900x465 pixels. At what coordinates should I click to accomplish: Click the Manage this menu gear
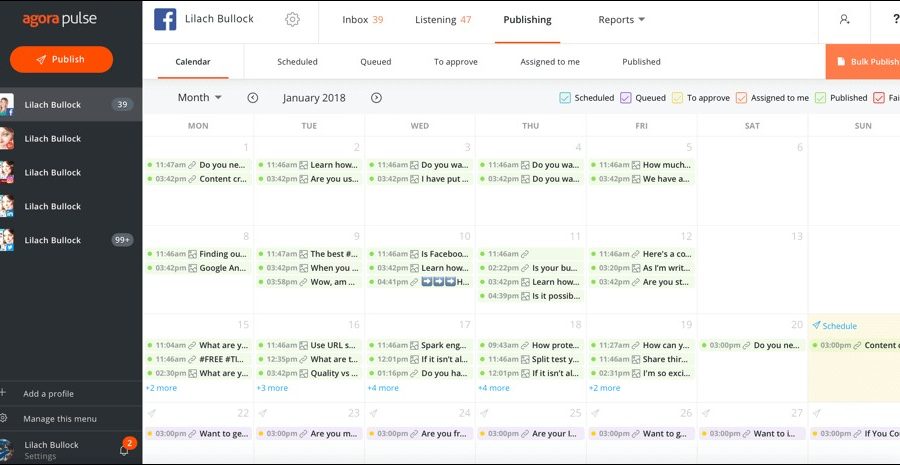point(5,418)
